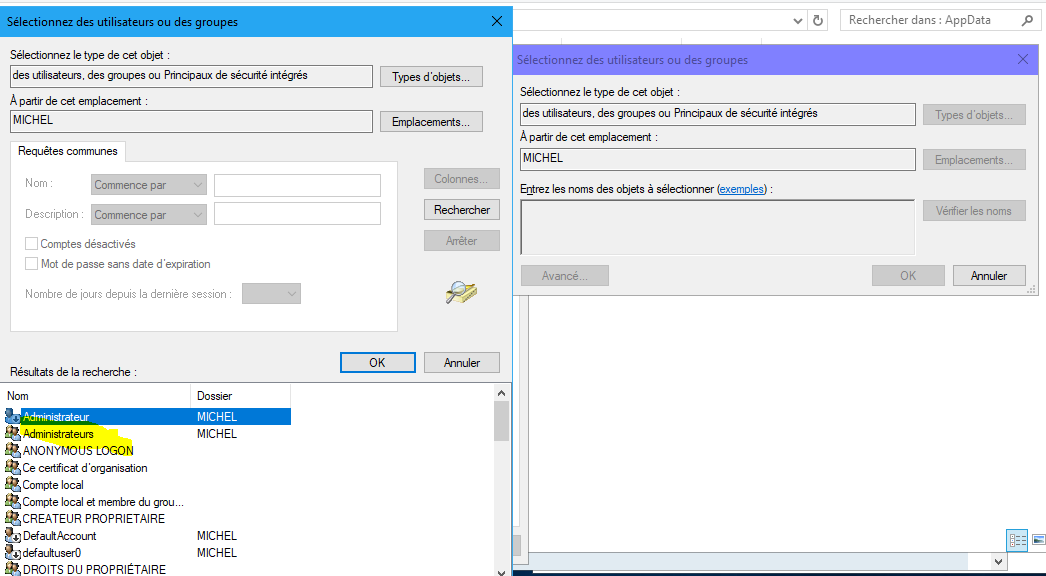The image size is (1046, 576).
Task: Click the Types d'objets button in front dialog
Action: (x=431, y=77)
